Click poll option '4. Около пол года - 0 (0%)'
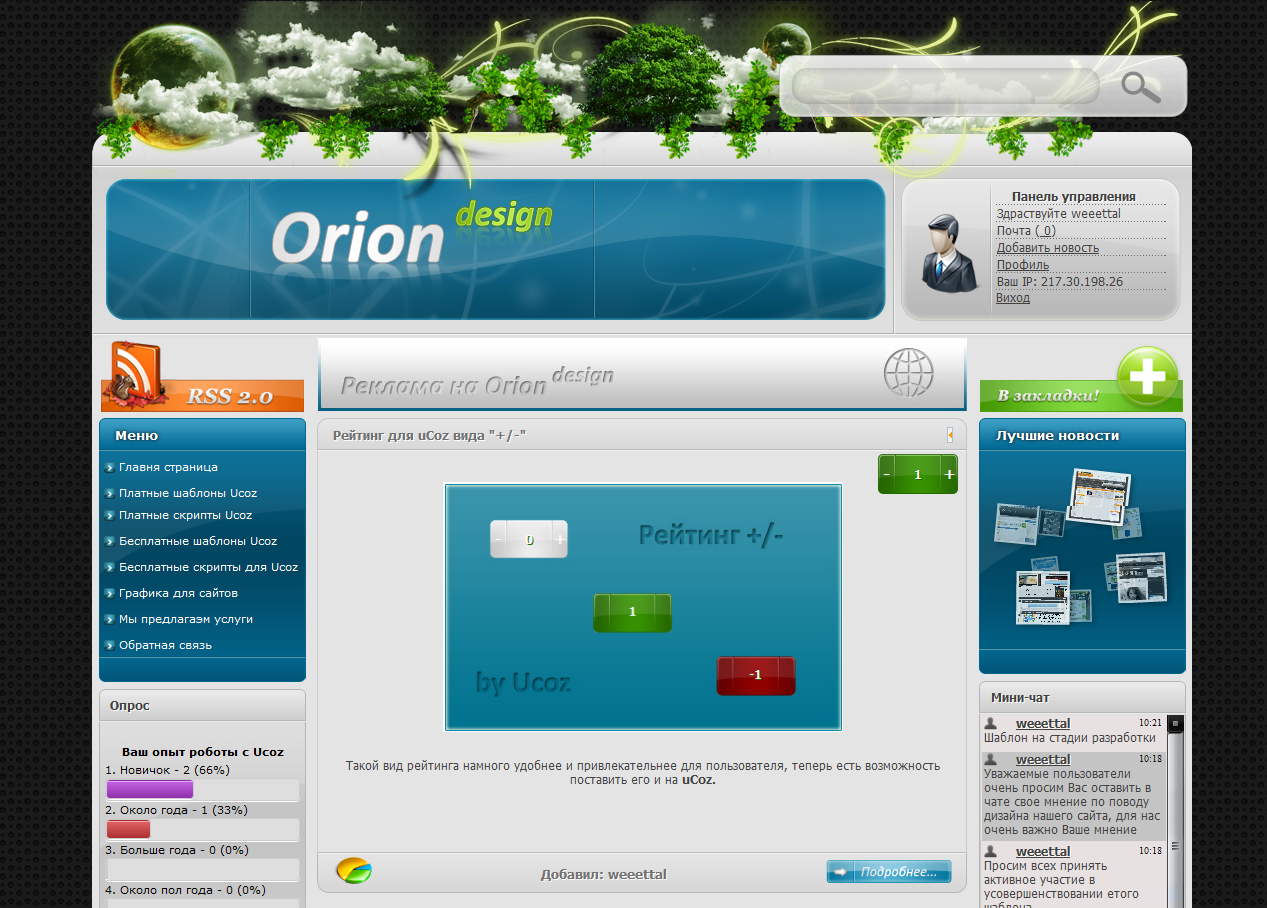 (x=185, y=890)
